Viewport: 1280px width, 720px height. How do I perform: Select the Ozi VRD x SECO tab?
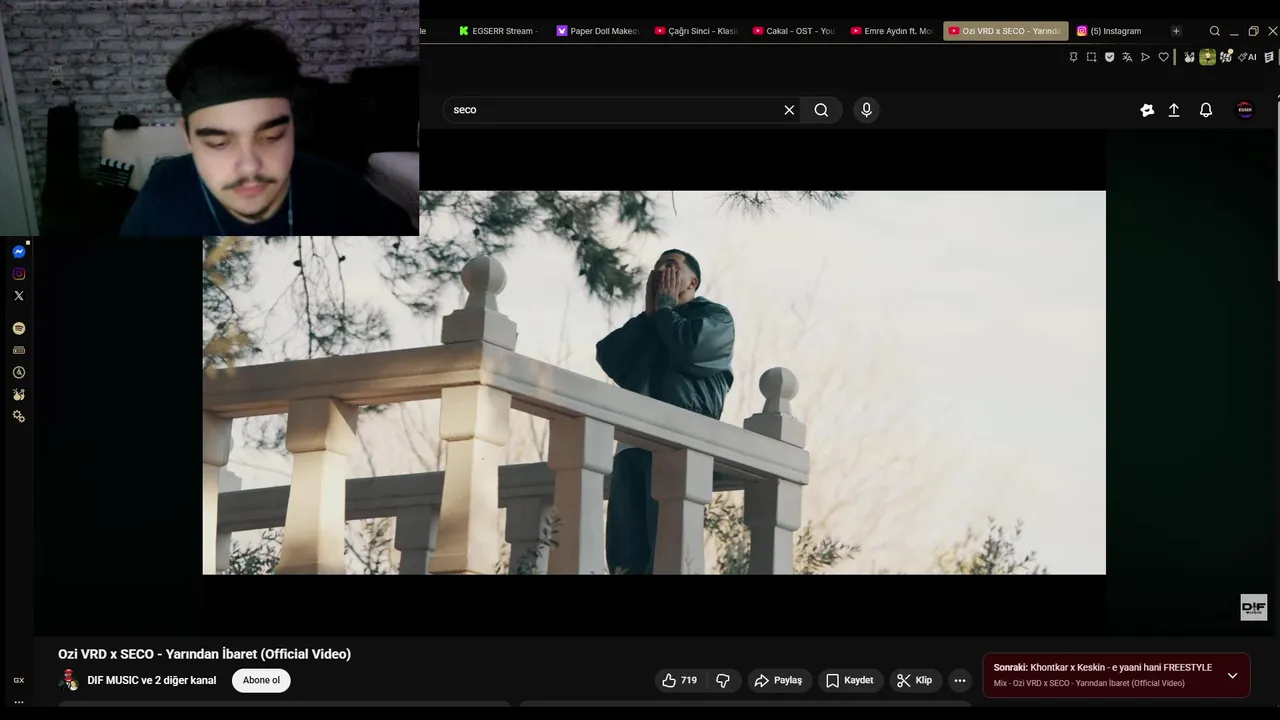pyautogui.click(x=1005, y=31)
